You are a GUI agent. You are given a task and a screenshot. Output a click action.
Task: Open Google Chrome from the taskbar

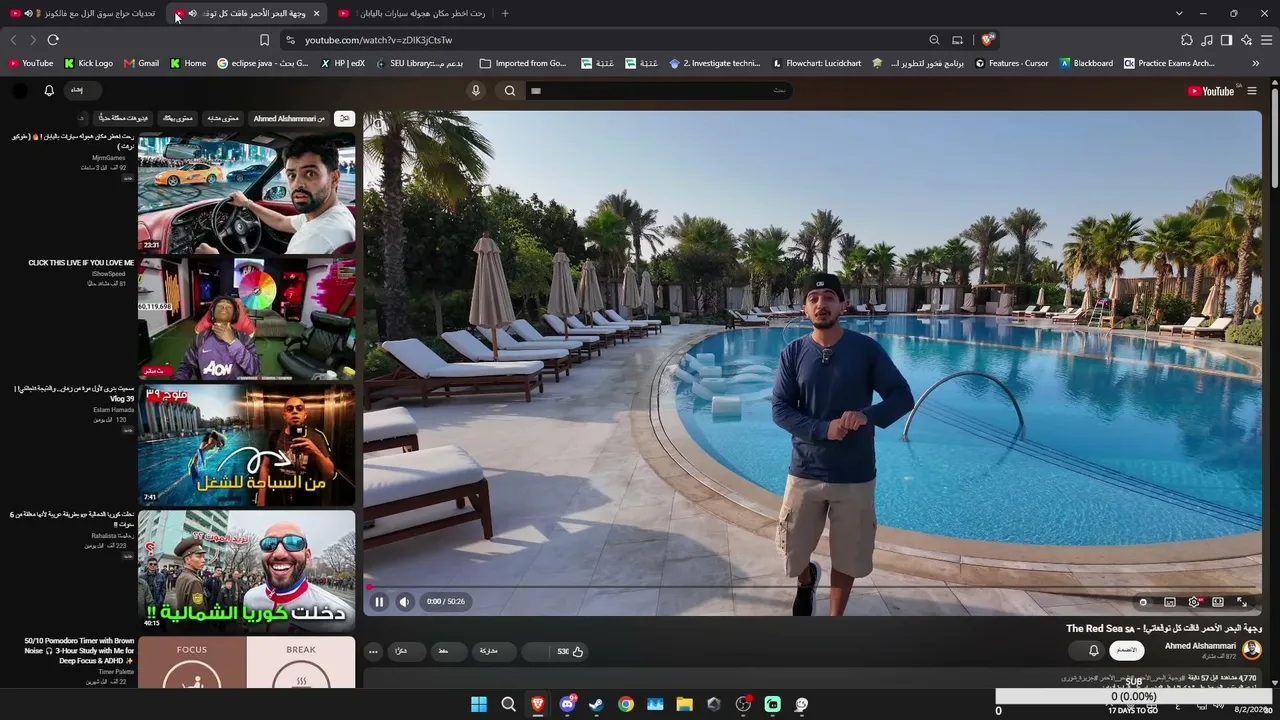(625, 704)
